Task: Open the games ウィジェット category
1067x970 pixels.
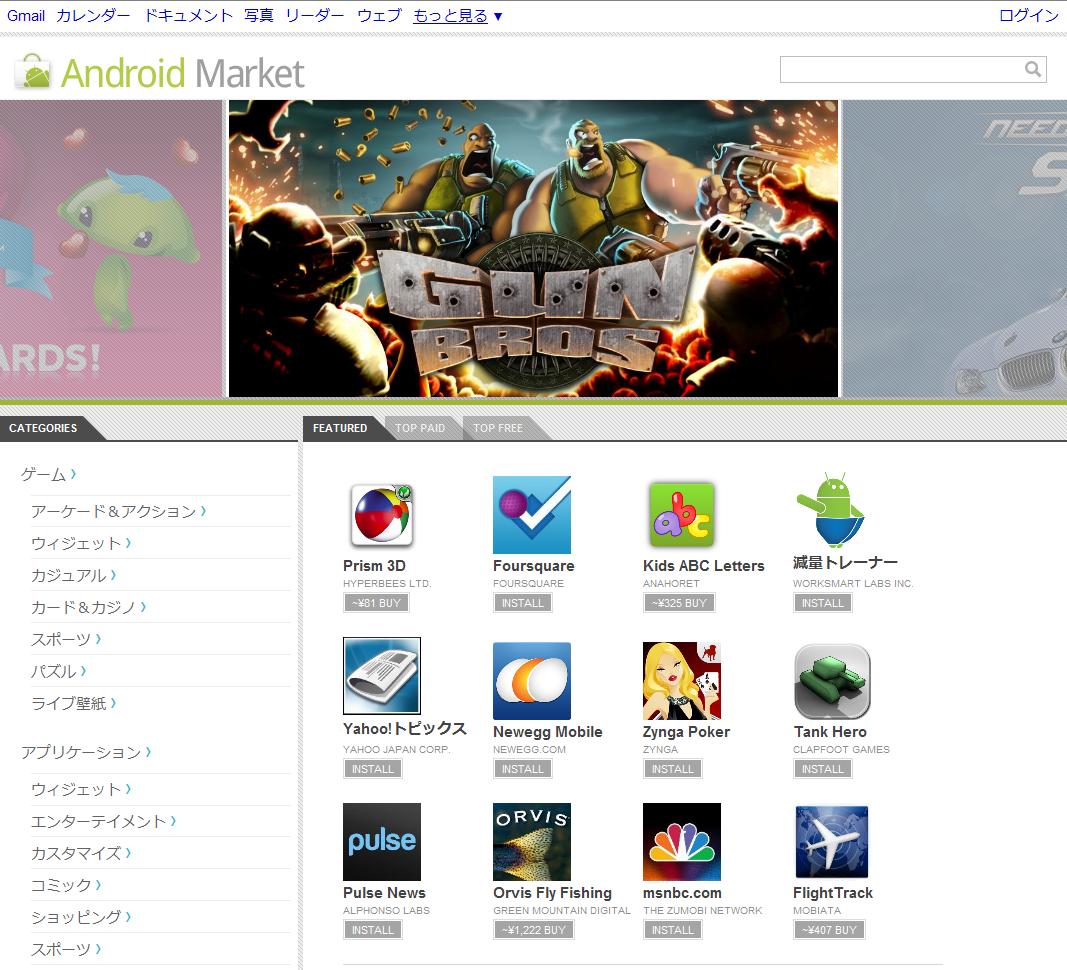Action: 81,543
